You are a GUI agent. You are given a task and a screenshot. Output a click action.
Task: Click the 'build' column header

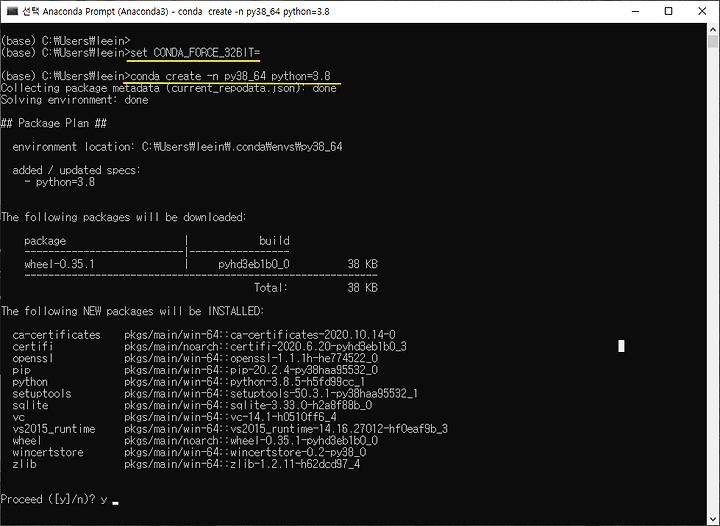[x=274, y=241]
